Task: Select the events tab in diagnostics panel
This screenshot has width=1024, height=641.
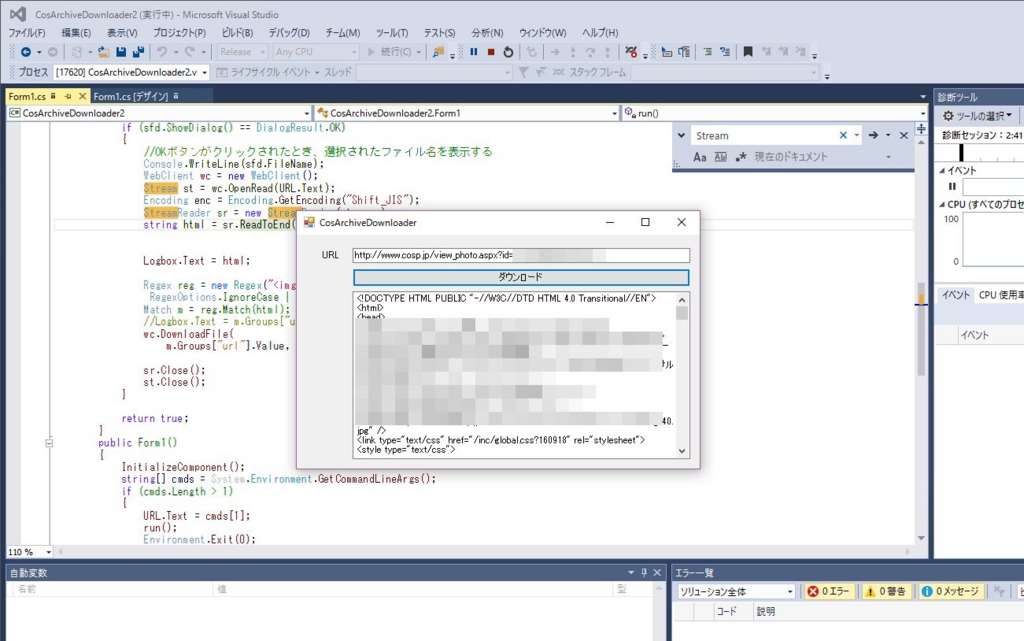Action: point(955,295)
